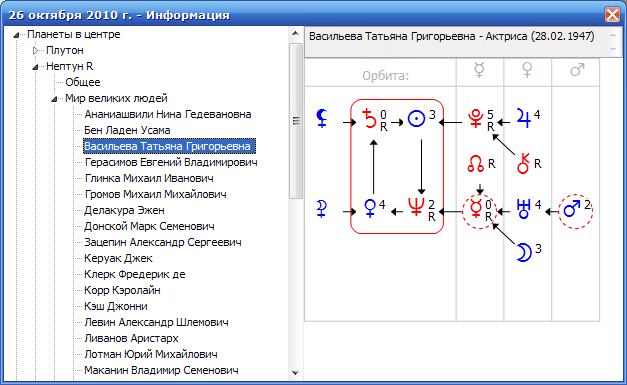Select Маканин Владимир Семенович

click(161, 370)
